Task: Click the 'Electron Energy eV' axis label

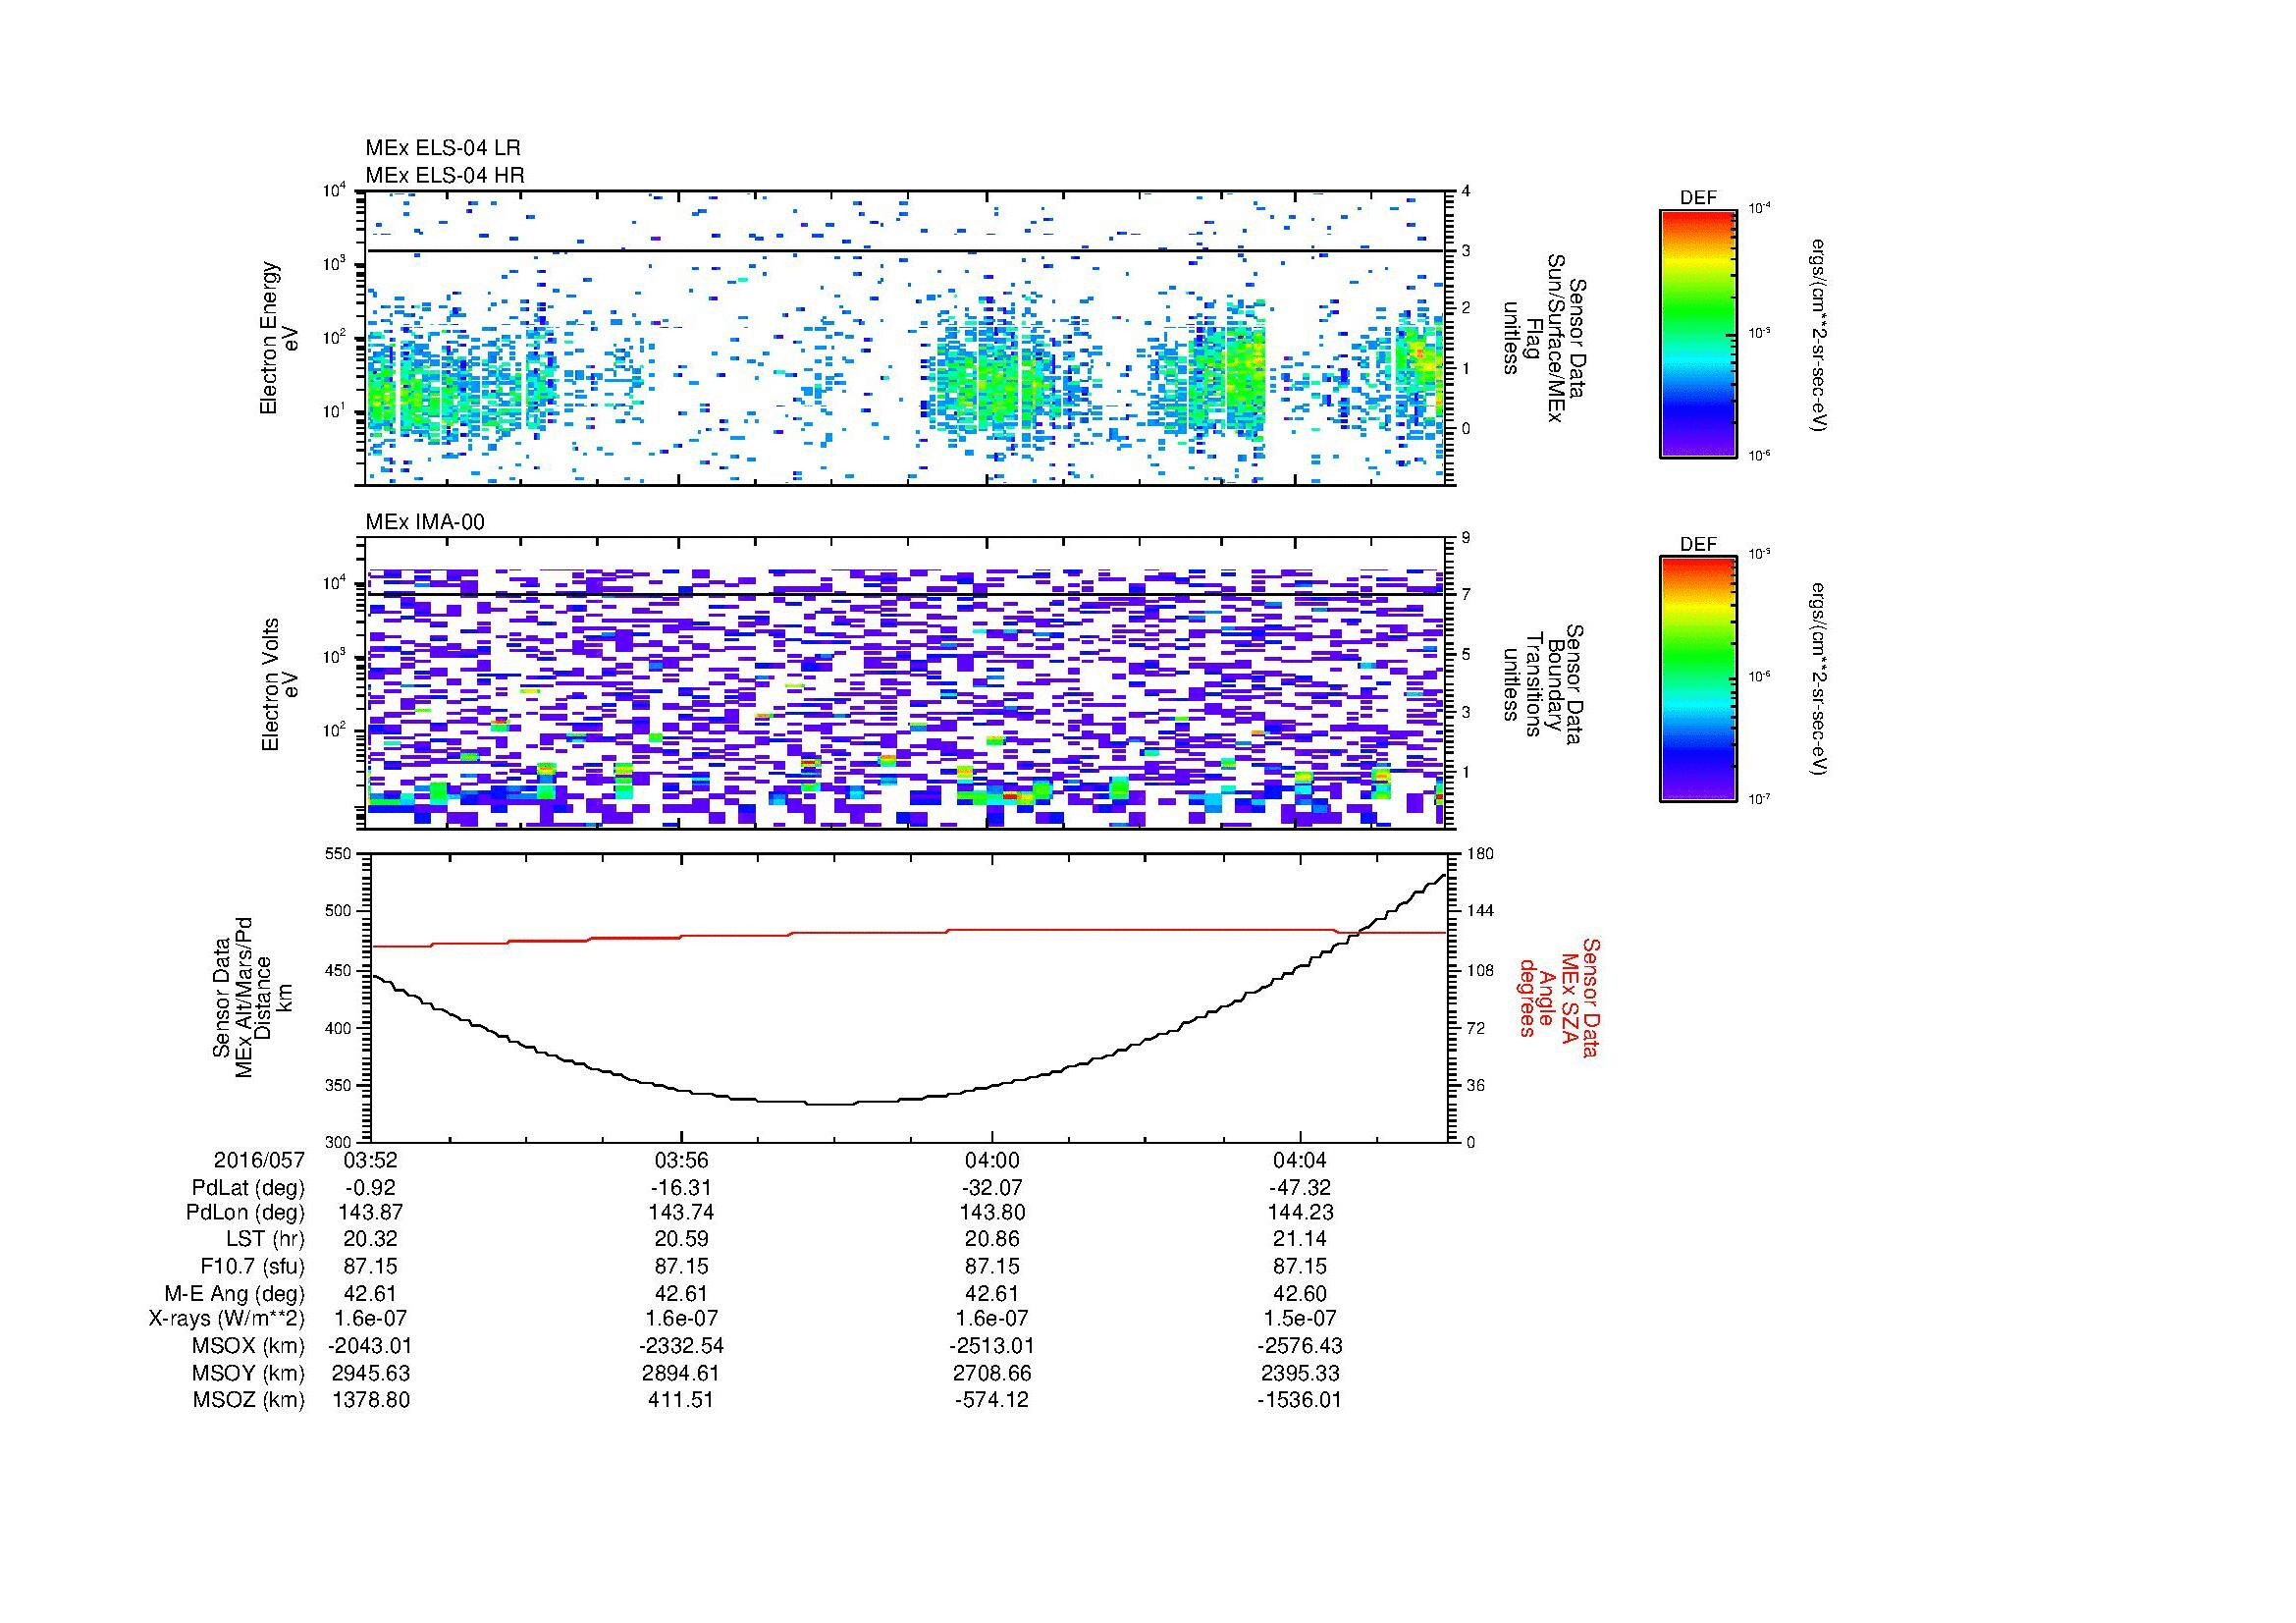Action: point(279,338)
